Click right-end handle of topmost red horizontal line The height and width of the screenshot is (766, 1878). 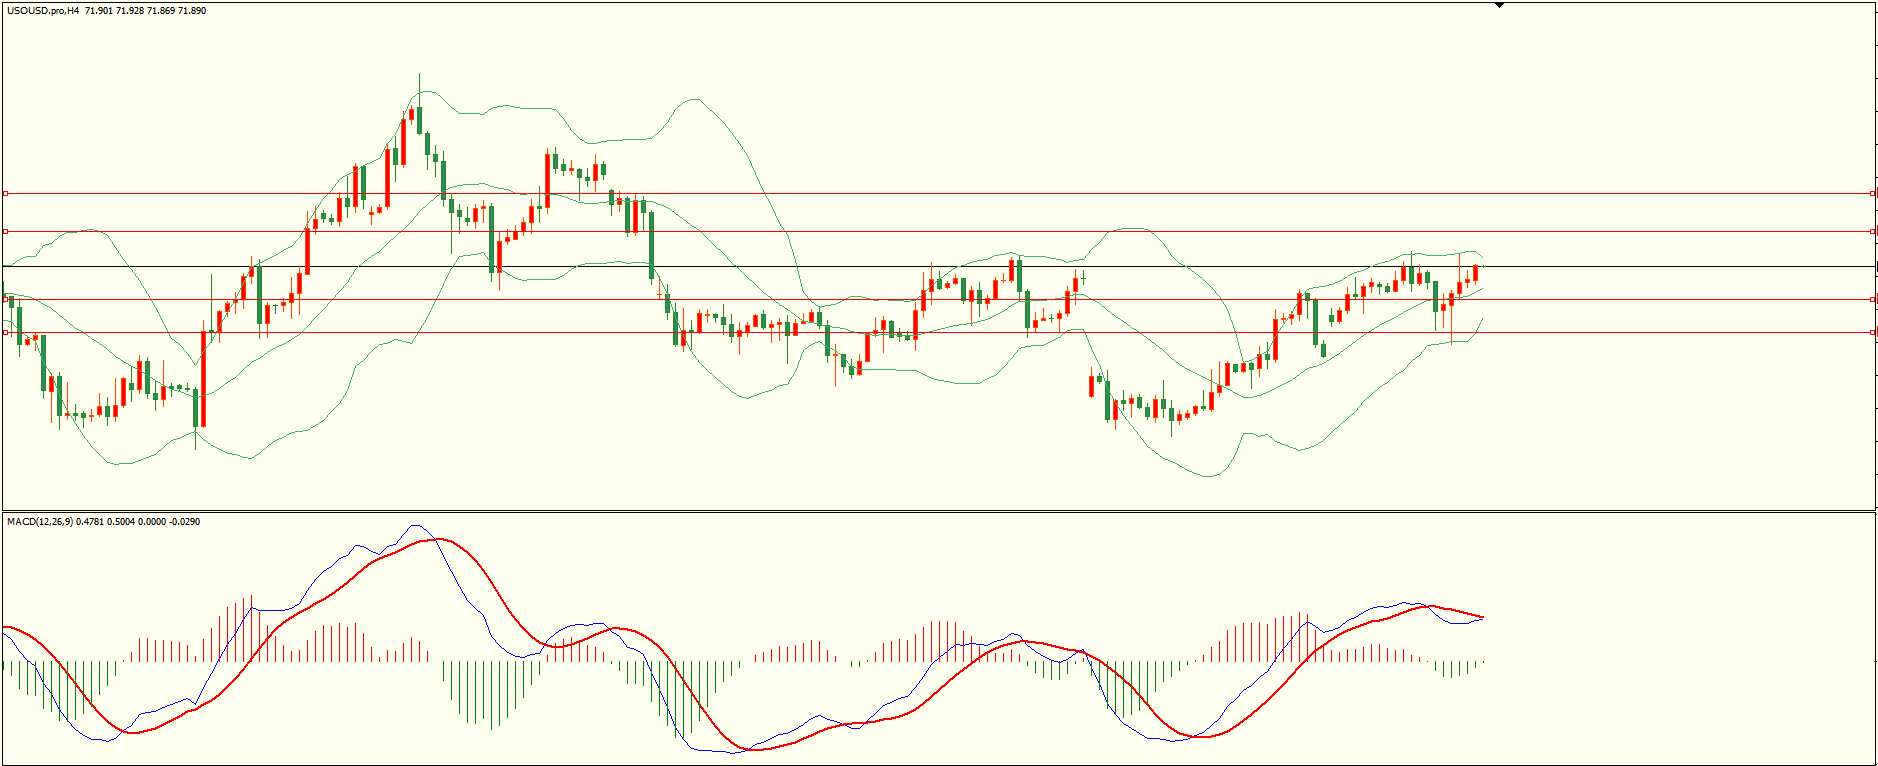coord(1872,193)
